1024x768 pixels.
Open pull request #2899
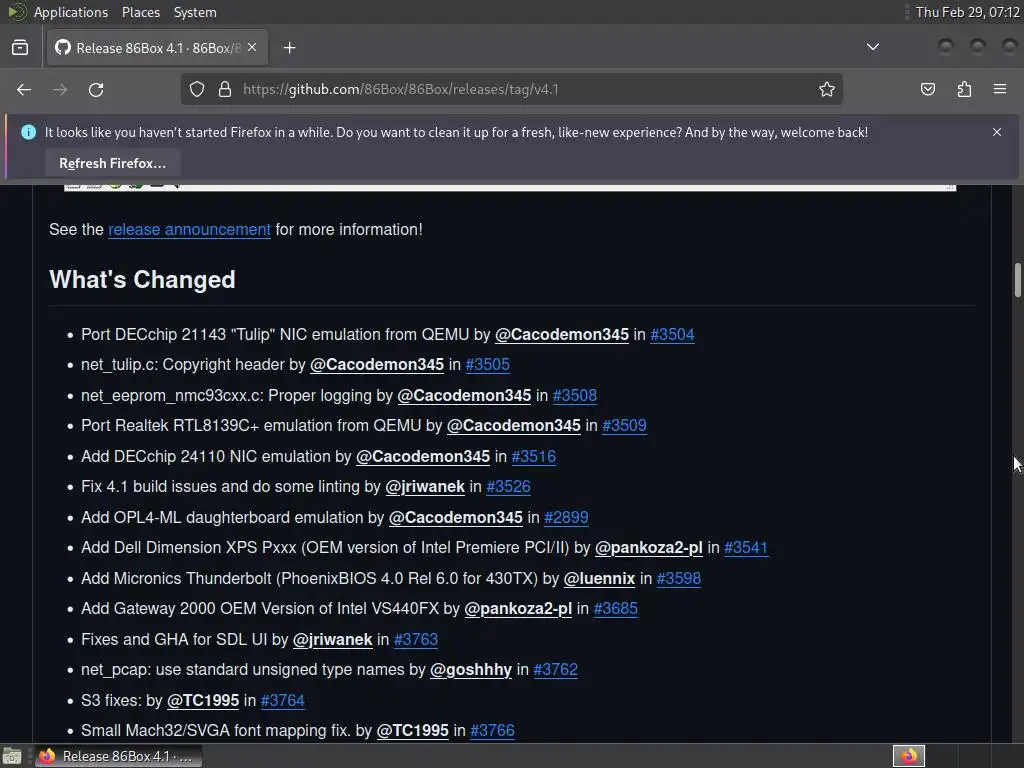pos(566,517)
